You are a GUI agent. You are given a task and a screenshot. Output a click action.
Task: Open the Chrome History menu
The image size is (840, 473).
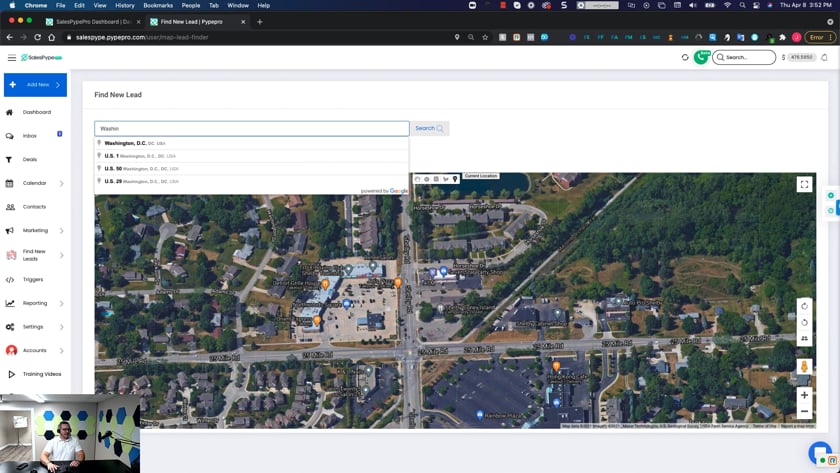[x=125, y=5]
